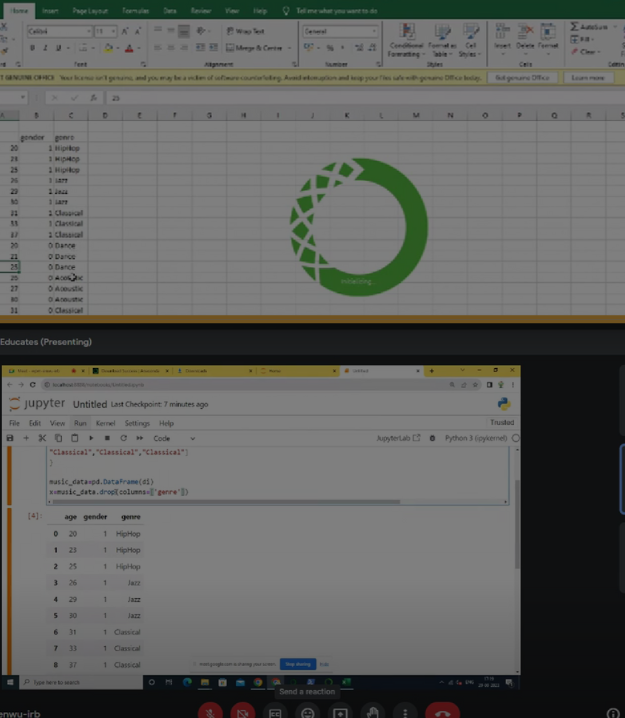
Task: Open the Calibri font name dropdown
Action: click(89, 31)
